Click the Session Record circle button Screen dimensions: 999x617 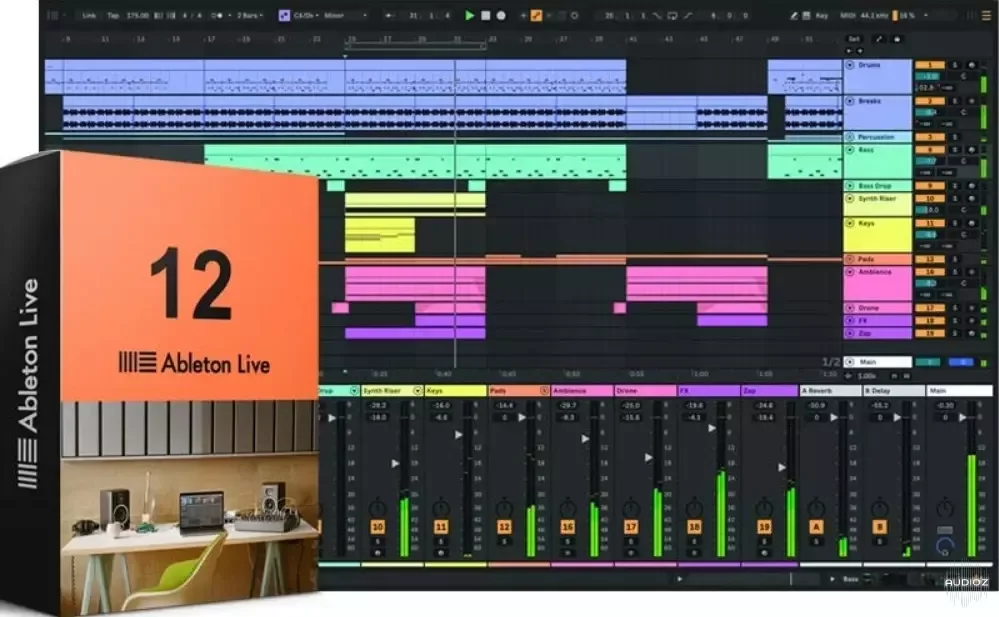[574, 15]
